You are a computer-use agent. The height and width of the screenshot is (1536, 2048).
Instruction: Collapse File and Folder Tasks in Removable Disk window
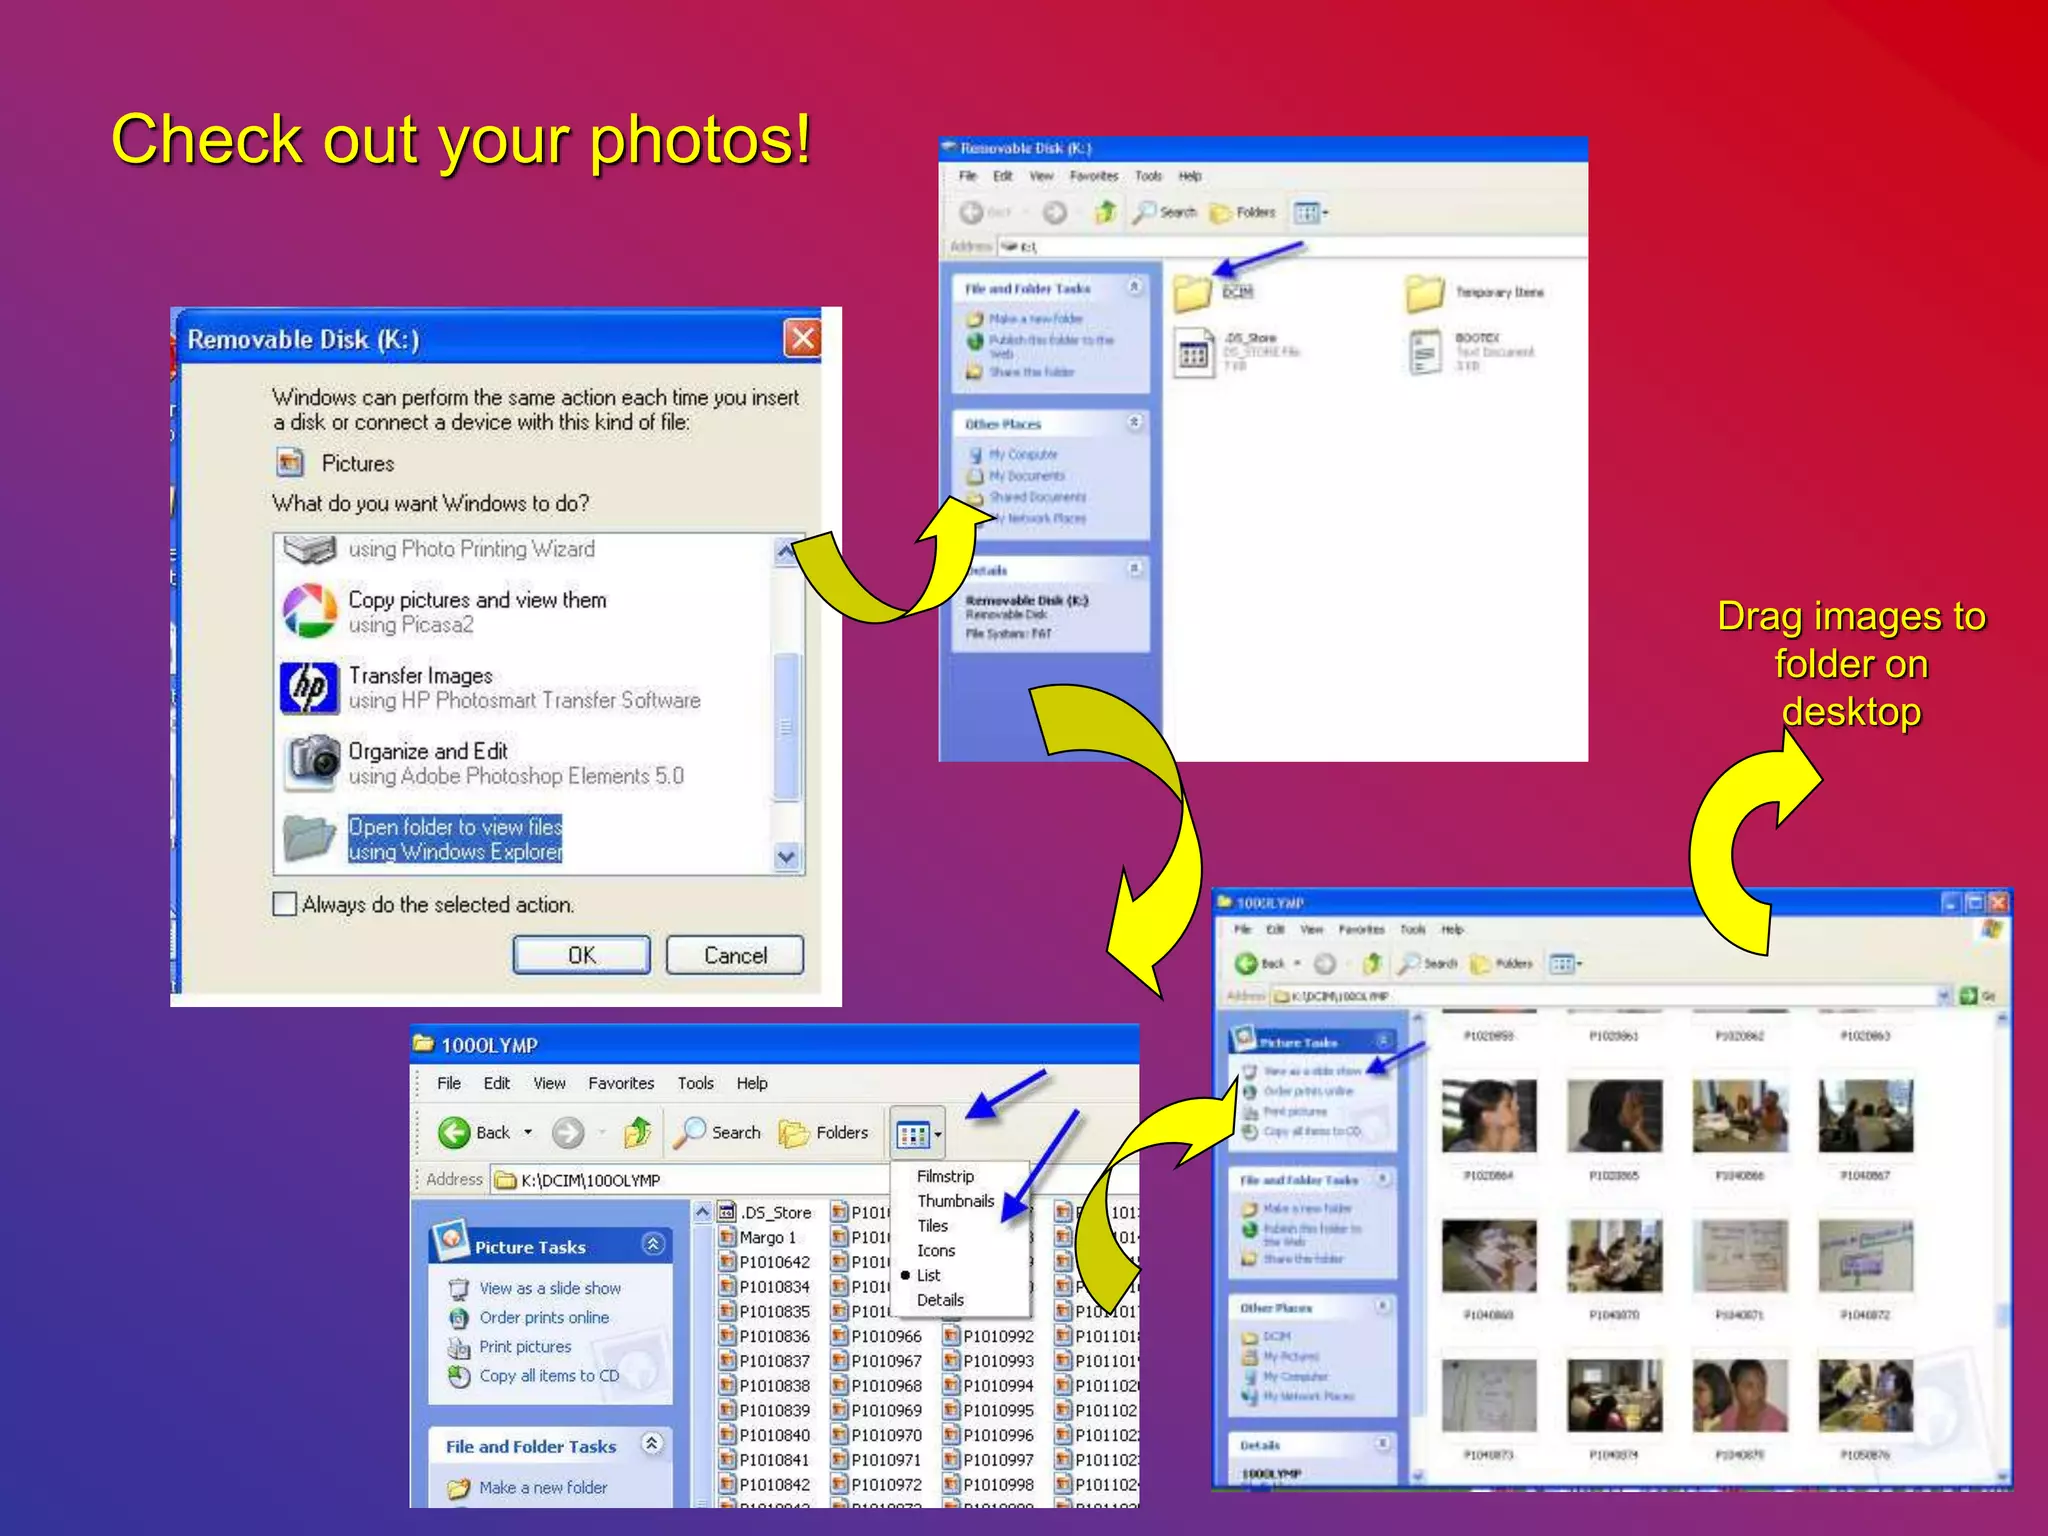pyautogui.click(x=1135, y=287)
